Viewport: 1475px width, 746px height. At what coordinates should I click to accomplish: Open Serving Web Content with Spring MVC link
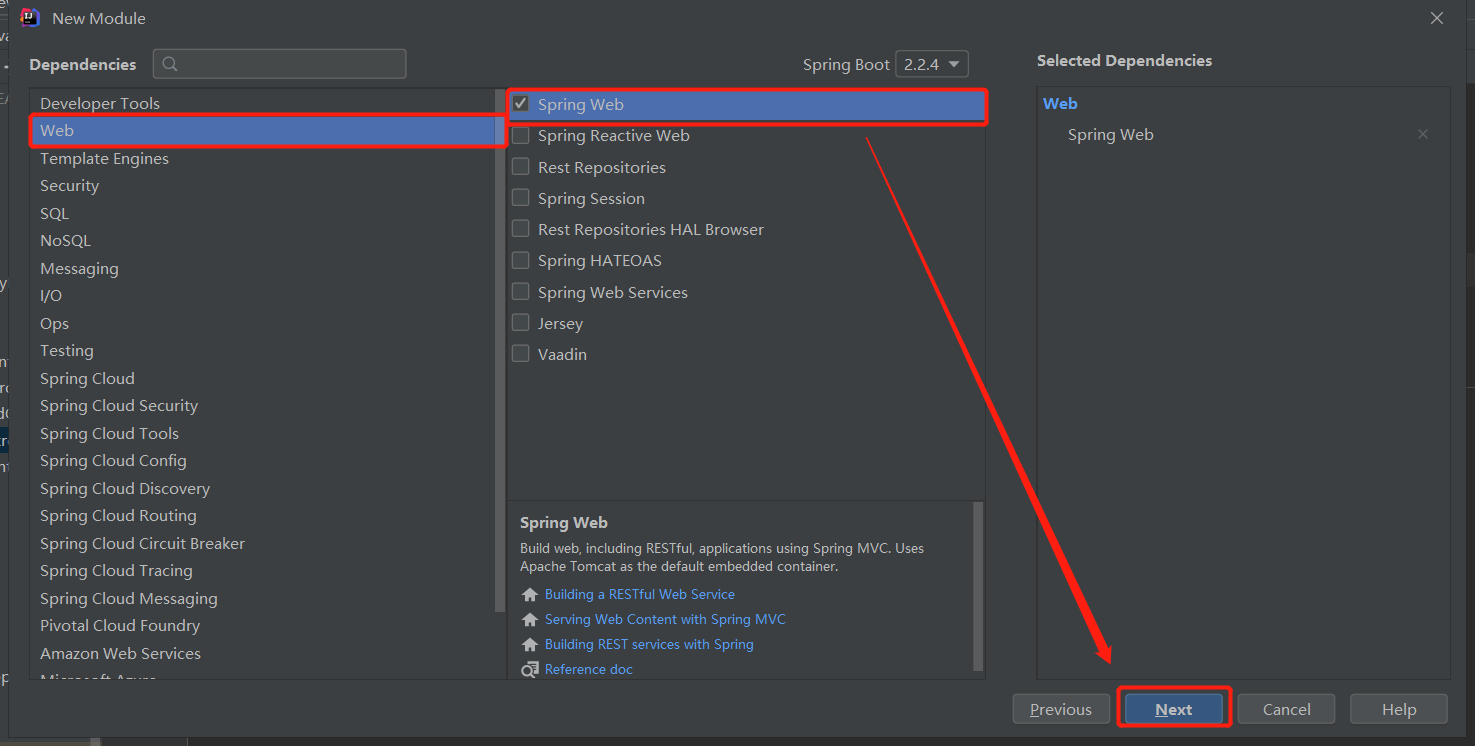pyautogui.click(x=665, y=619)
